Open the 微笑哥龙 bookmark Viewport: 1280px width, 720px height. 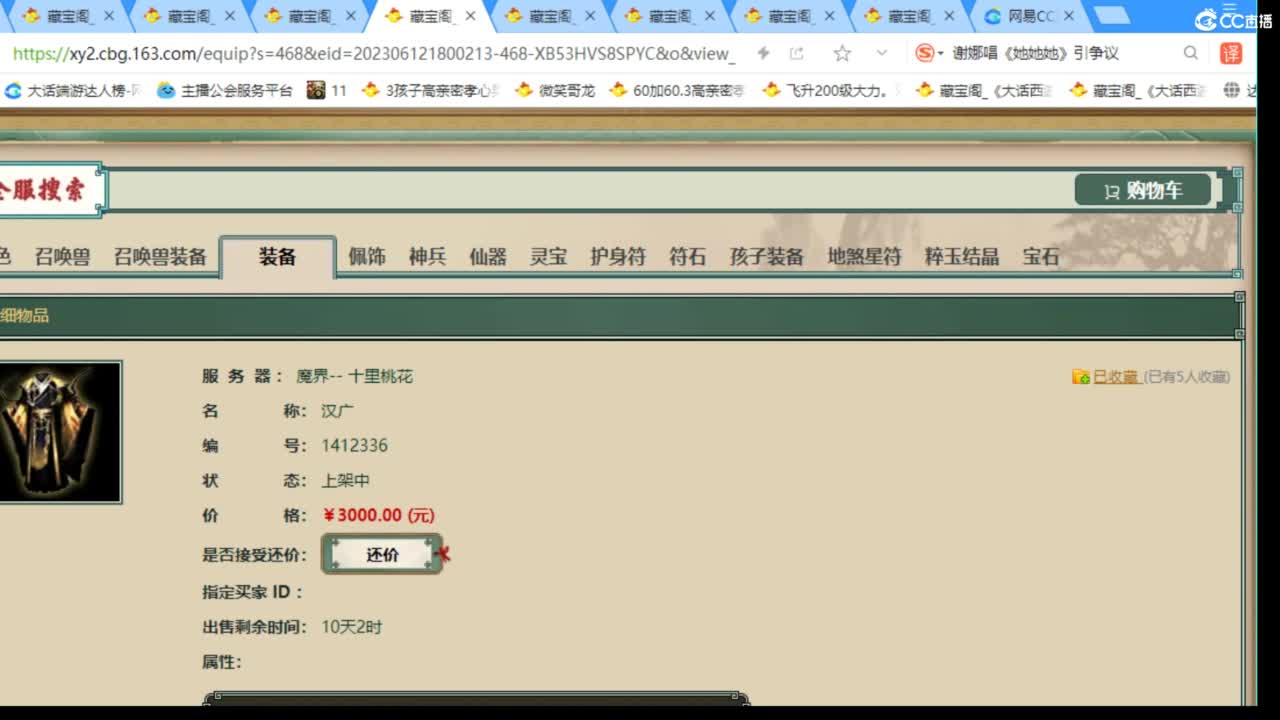(555, 90)
